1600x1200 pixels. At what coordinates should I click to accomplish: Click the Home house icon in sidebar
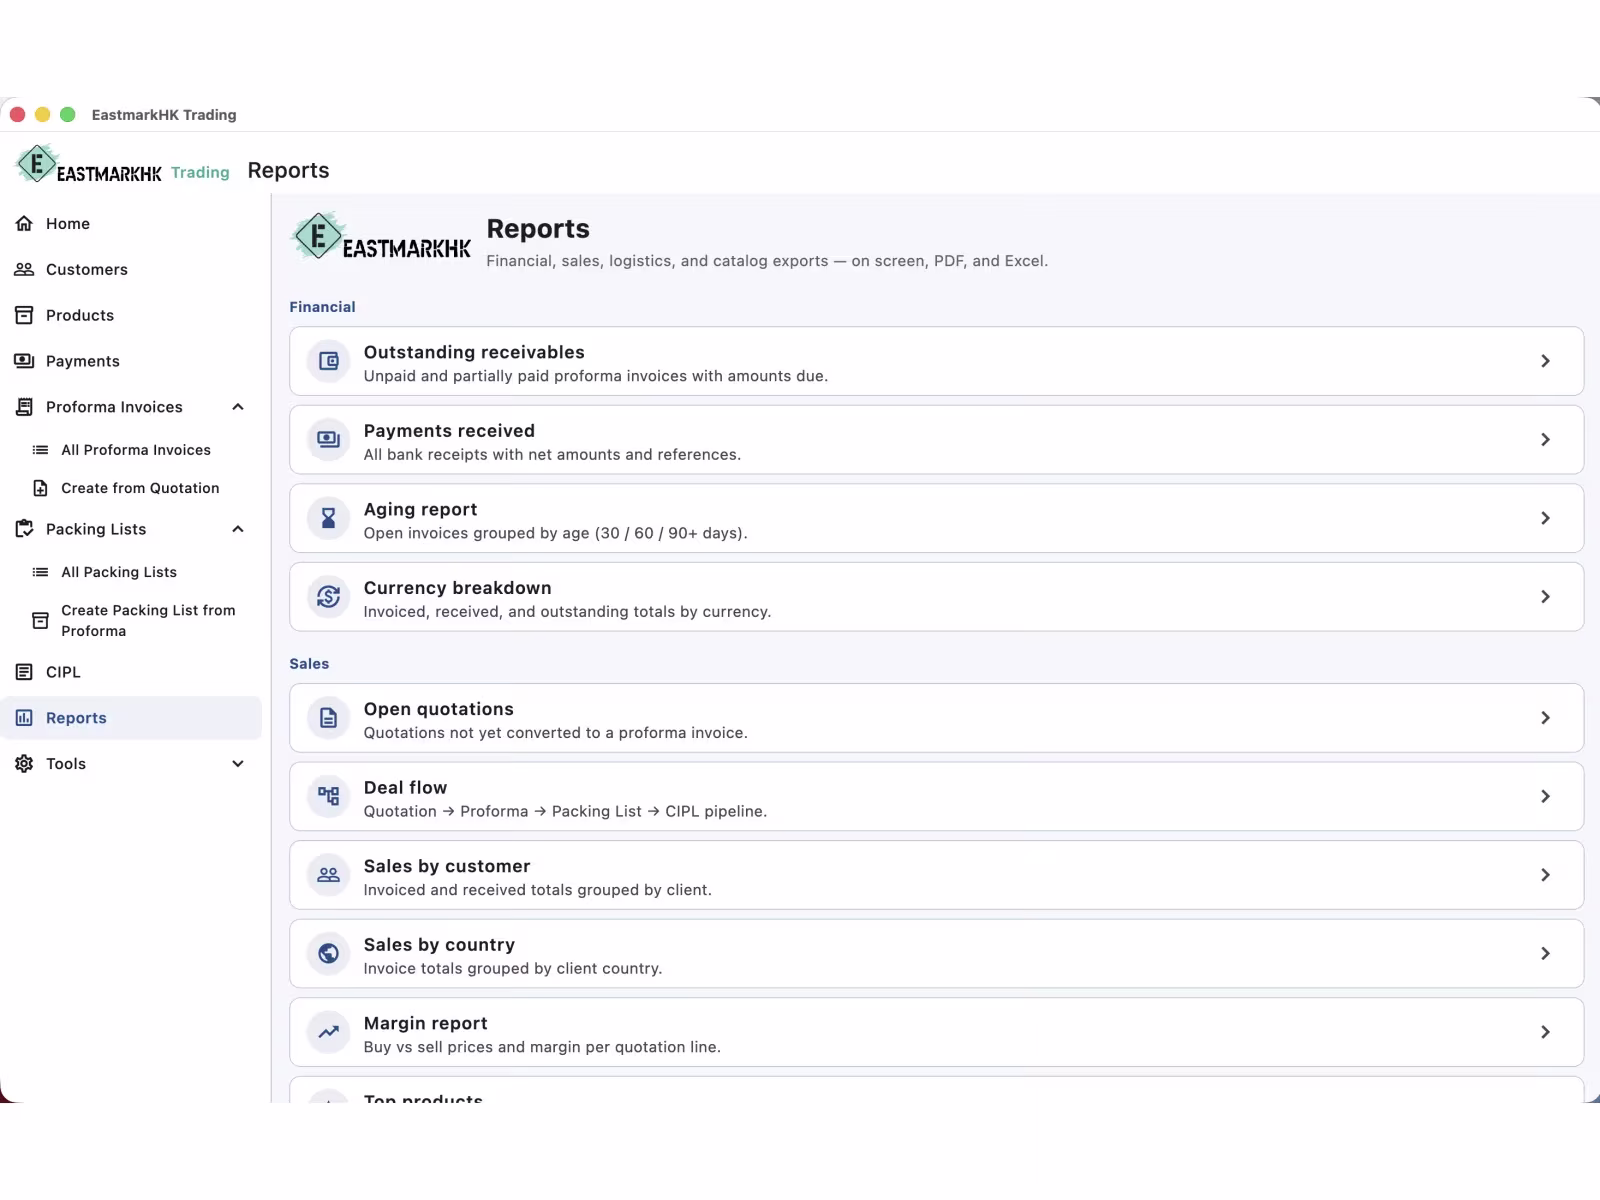point(24,223)
